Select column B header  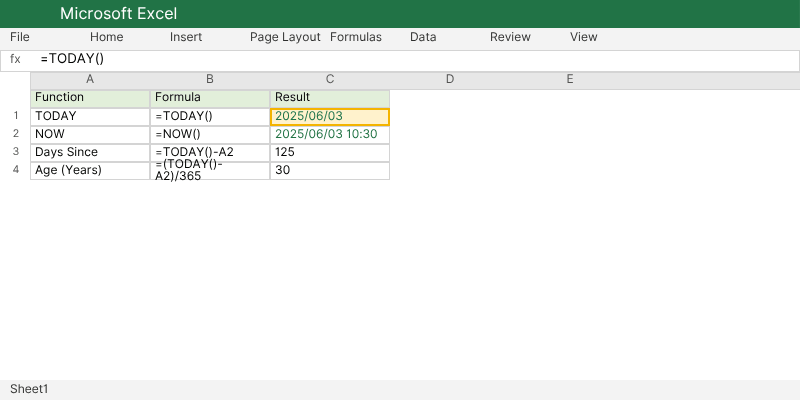pos(210,80)
